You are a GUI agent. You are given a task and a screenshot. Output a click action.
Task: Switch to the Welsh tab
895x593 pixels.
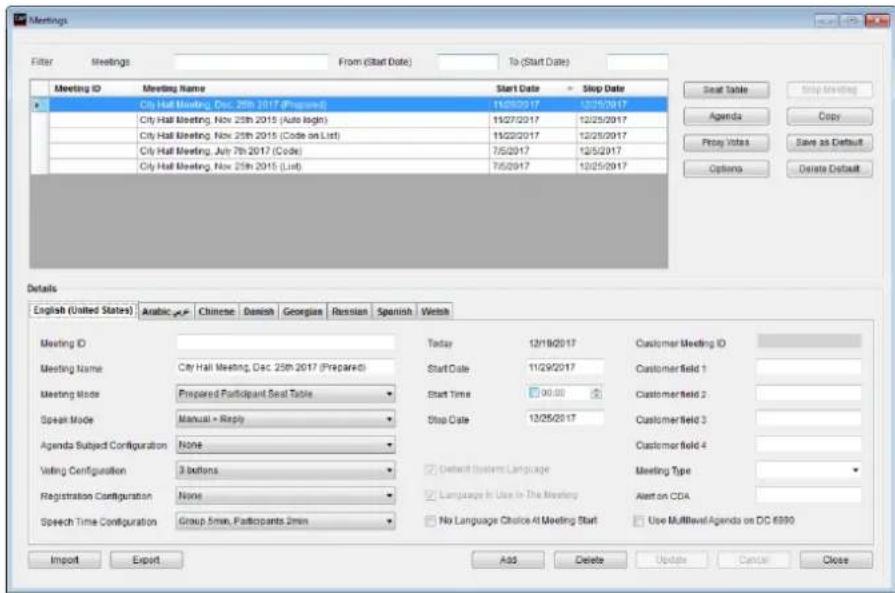435,312
